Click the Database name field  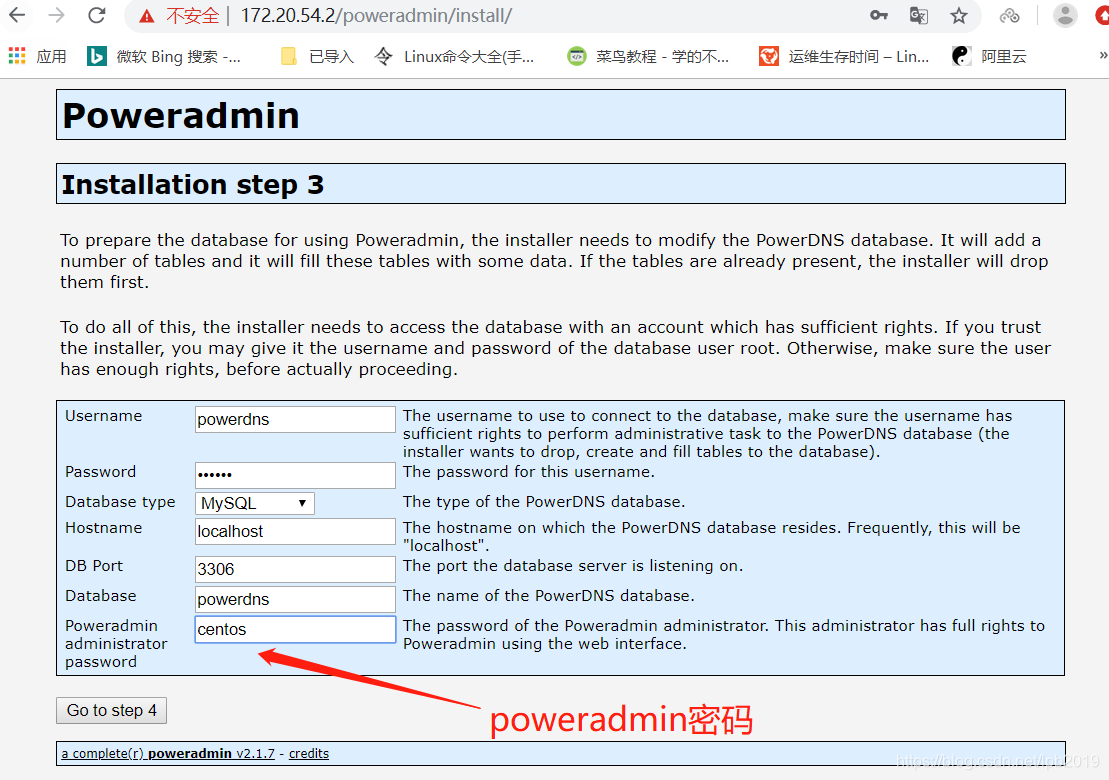point(295,600)
